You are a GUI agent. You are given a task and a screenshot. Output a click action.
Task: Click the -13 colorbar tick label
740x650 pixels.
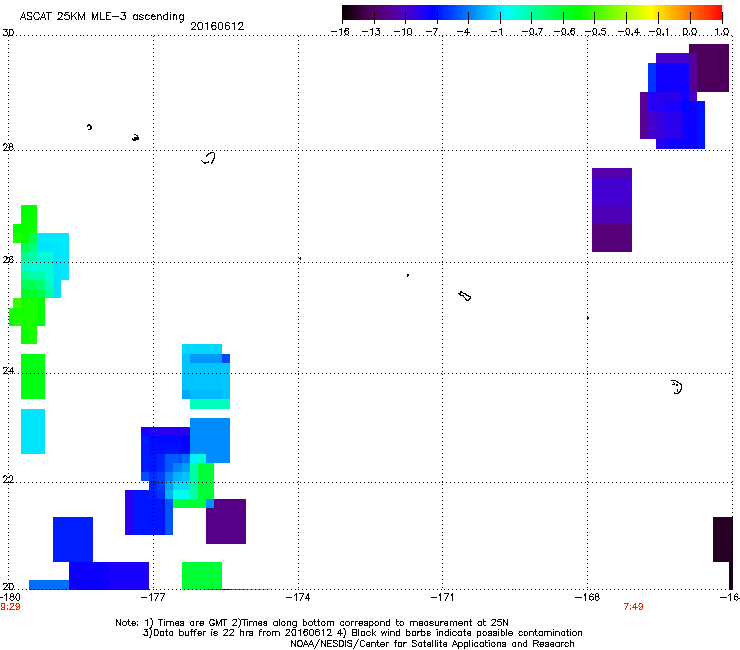pos(371,32)
